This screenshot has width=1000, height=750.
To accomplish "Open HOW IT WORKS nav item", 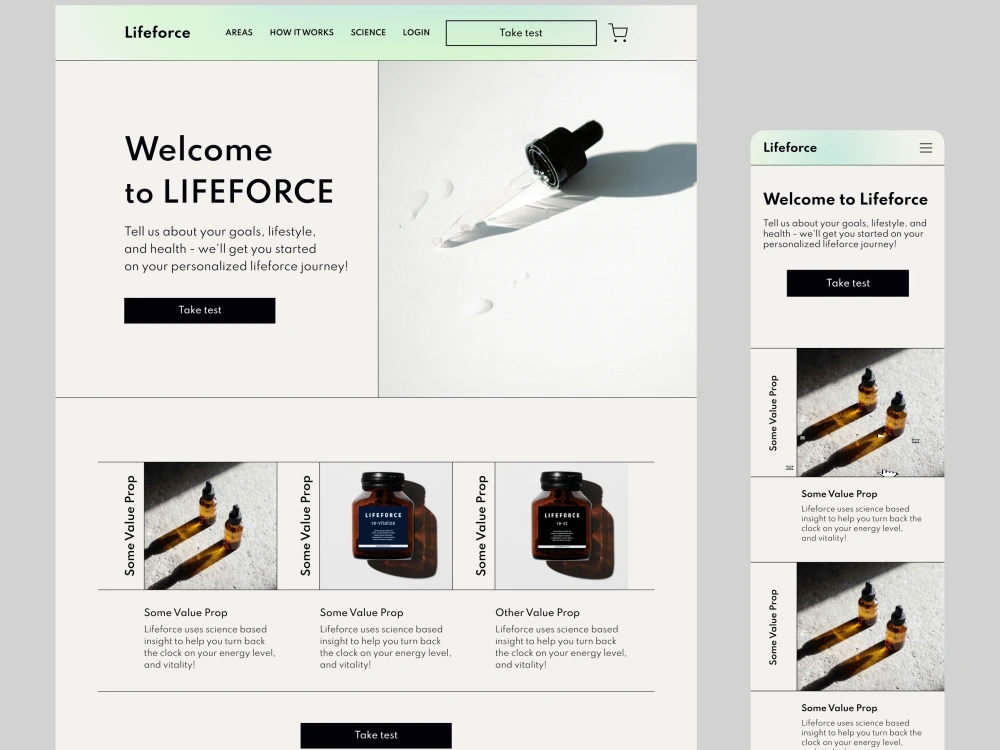I will pos(301,33).
